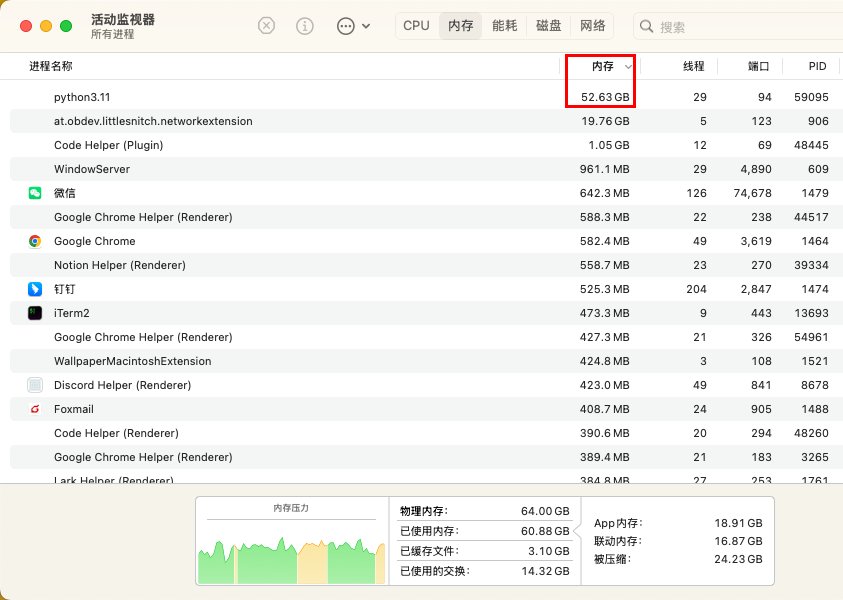Toggle sort direction arrow in 内存 header
The image size is (843, 600).
628,67
